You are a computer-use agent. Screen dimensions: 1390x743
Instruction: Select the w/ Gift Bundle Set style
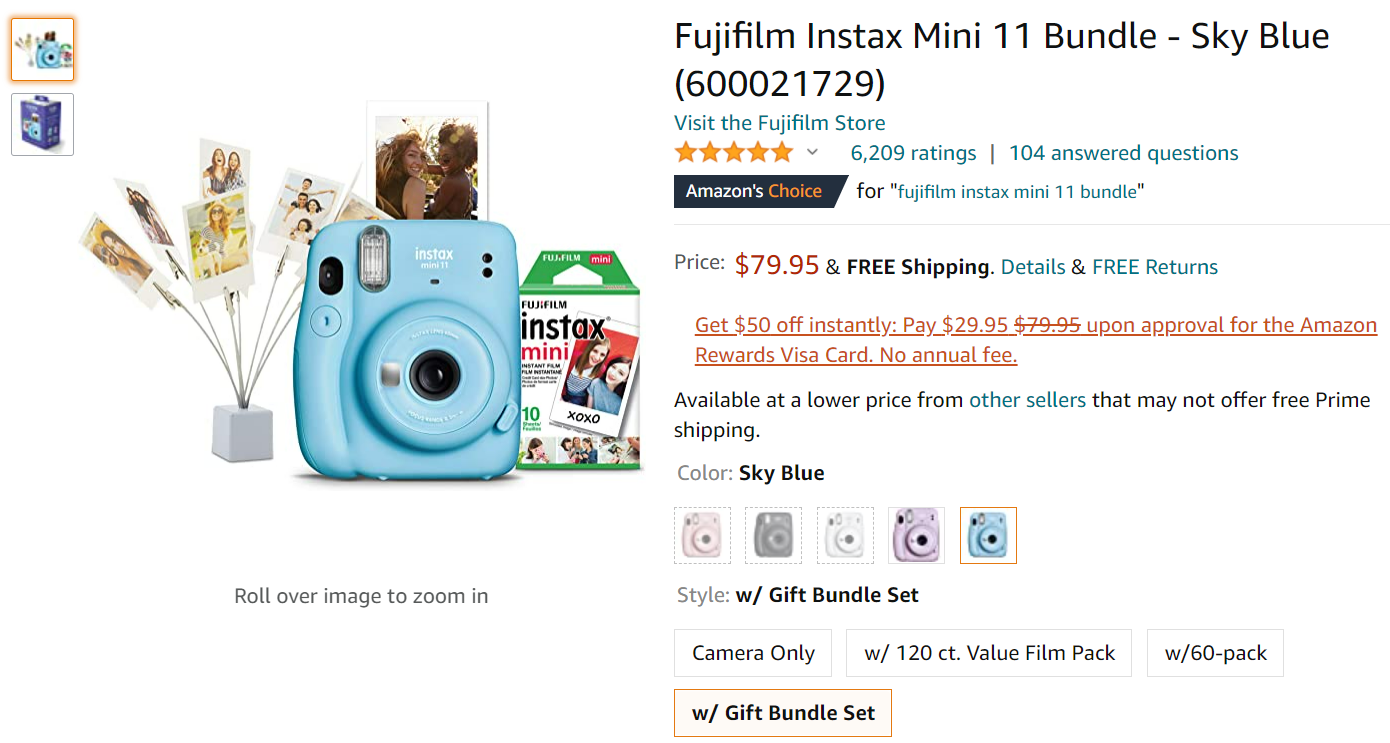pos(783,713)
